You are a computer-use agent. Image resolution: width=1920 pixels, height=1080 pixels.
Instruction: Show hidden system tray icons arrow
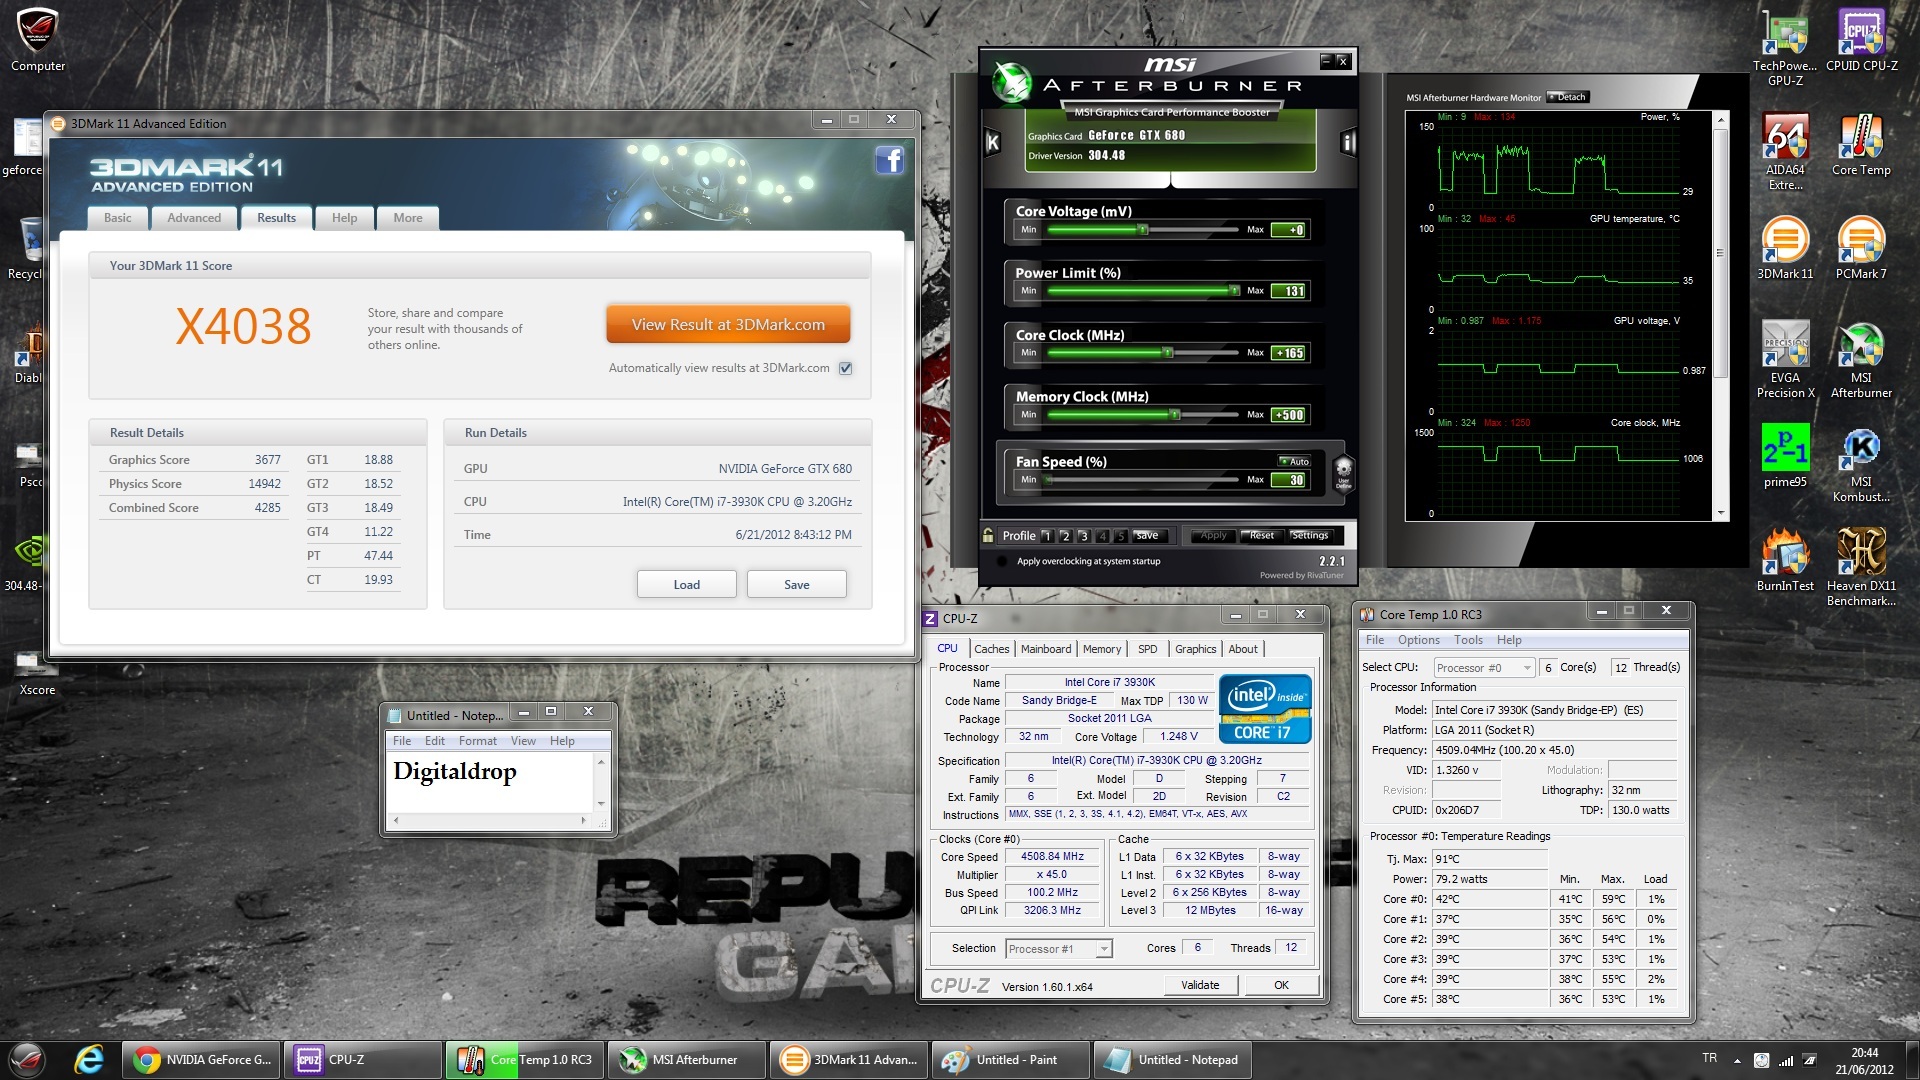1737,1060
